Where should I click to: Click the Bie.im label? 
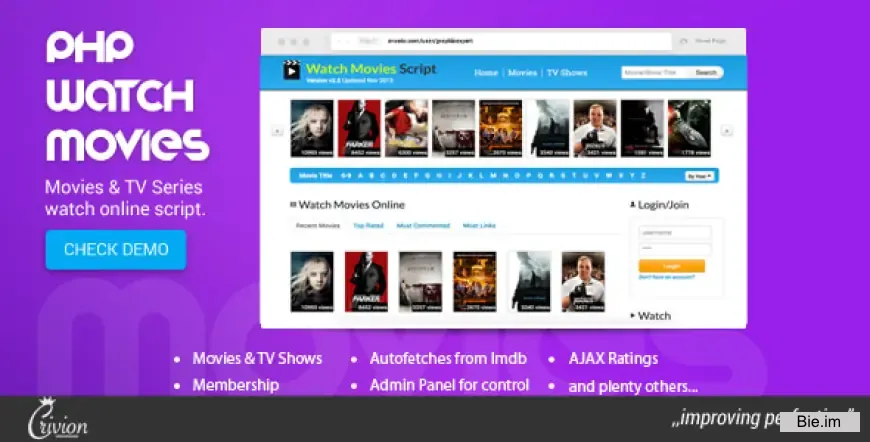pos(818,422)
